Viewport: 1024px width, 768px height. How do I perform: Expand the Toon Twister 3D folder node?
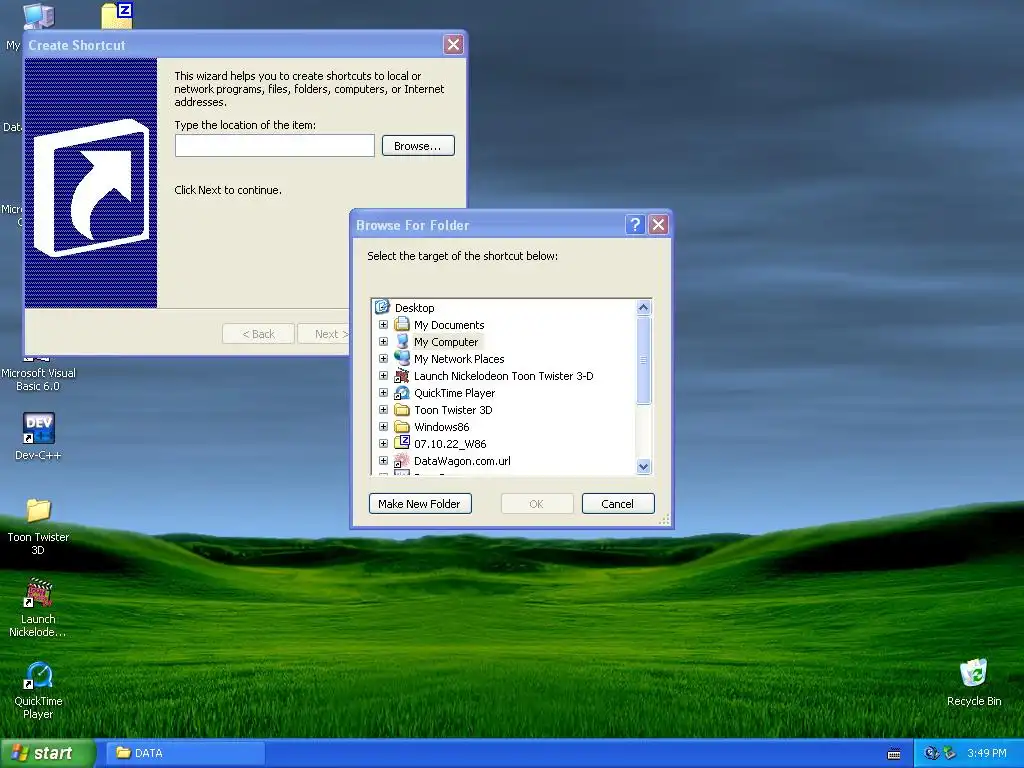click(x=383, y=409)
